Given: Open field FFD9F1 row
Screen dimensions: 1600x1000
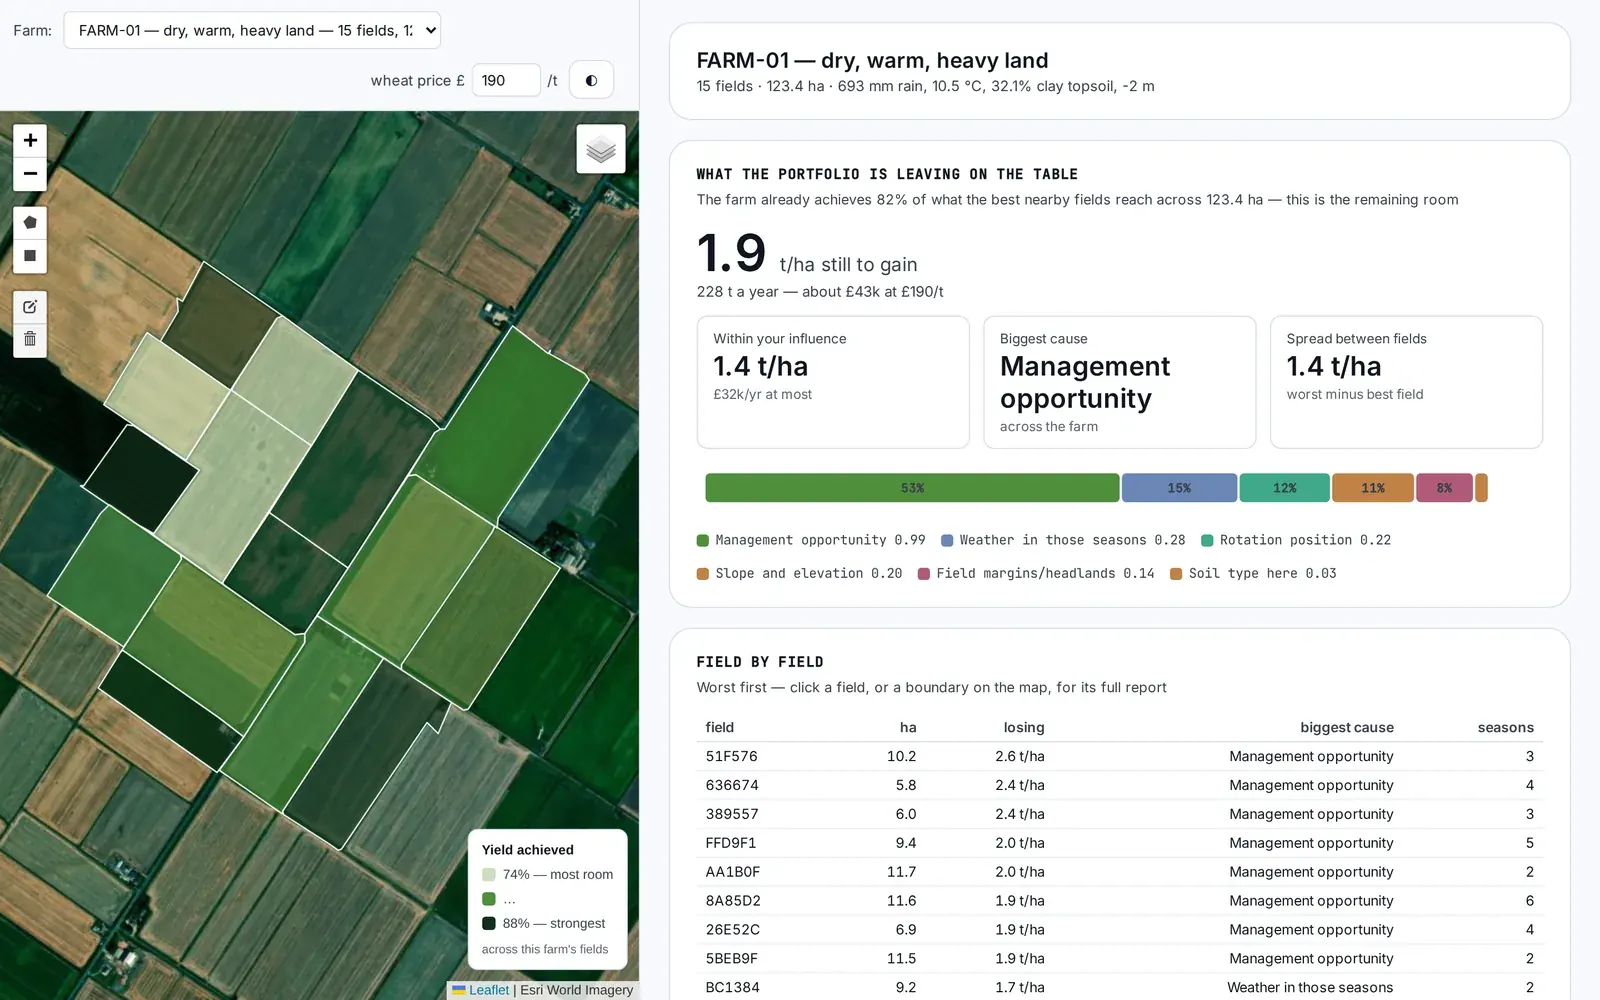Looking at the screenshot, I should pyautogui.click(x=1119, y=843).
